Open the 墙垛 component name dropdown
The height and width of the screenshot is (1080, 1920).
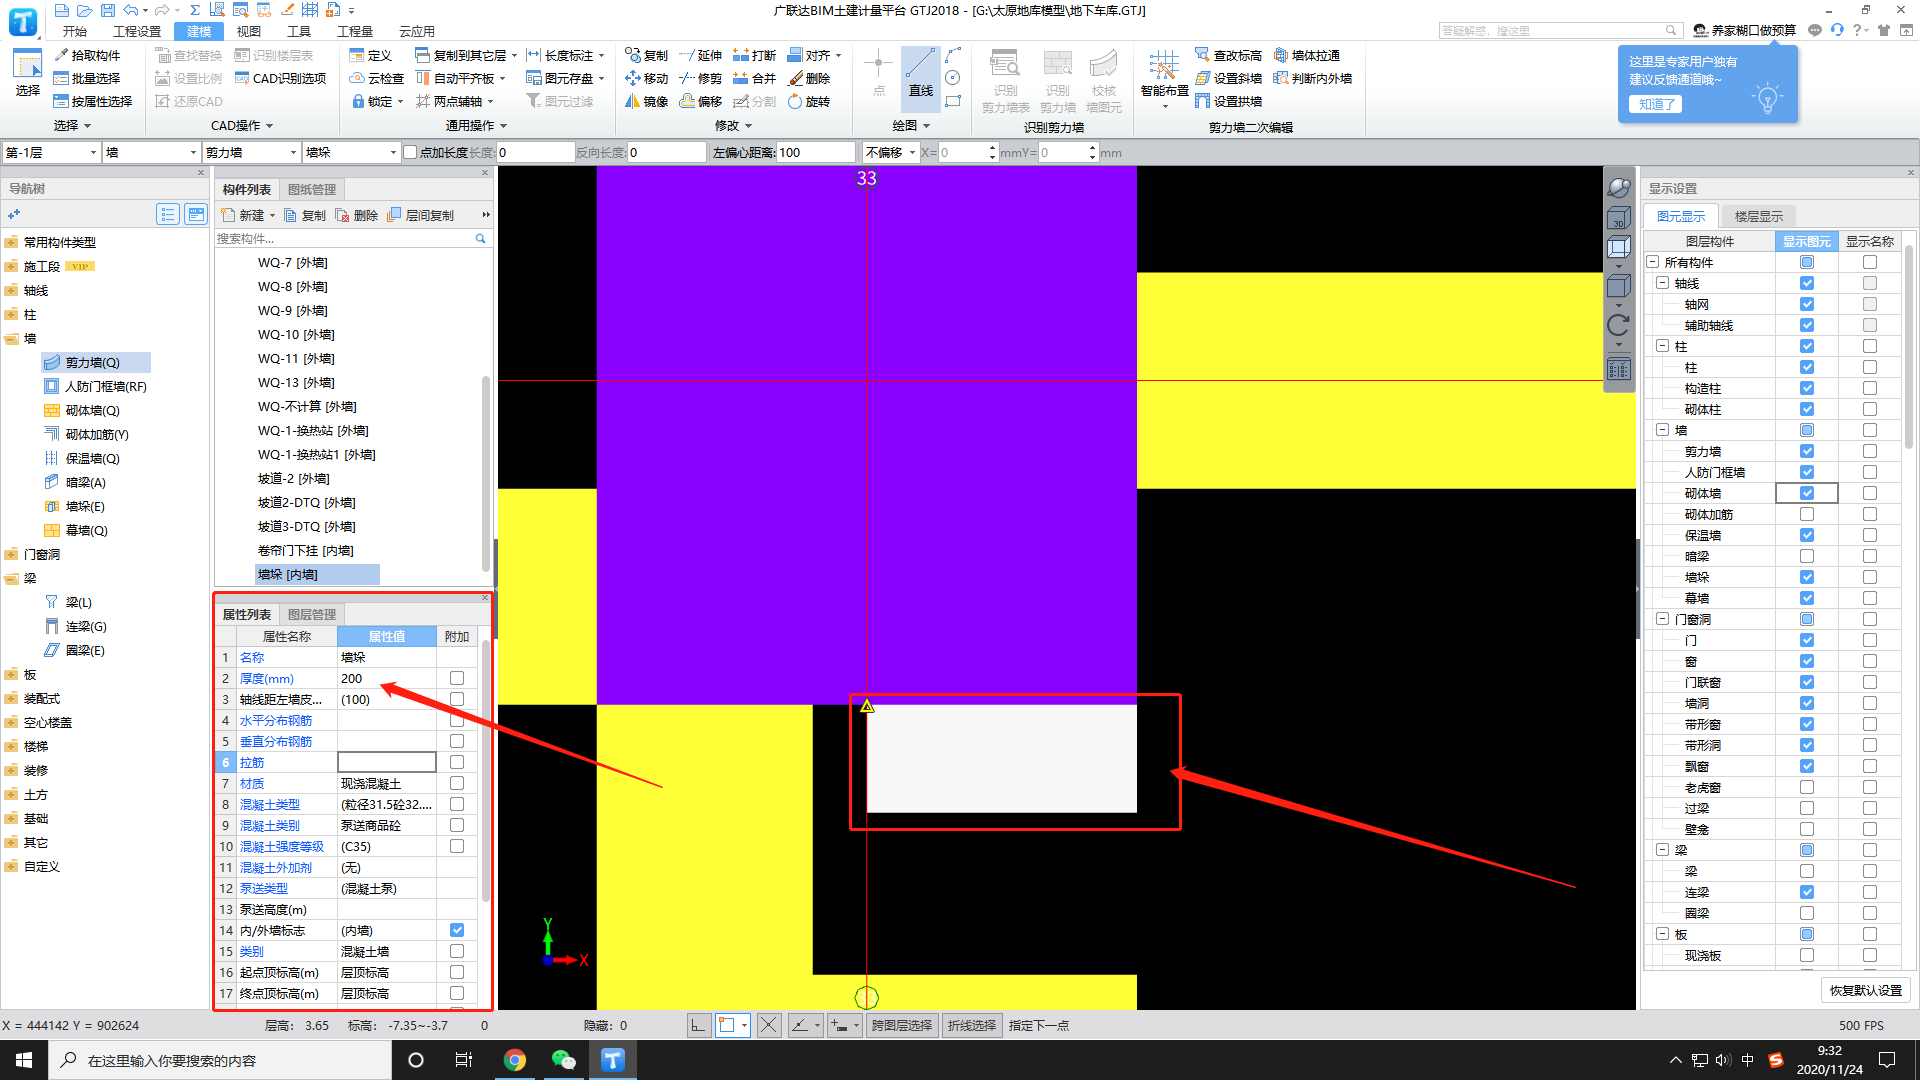(351, 152)
